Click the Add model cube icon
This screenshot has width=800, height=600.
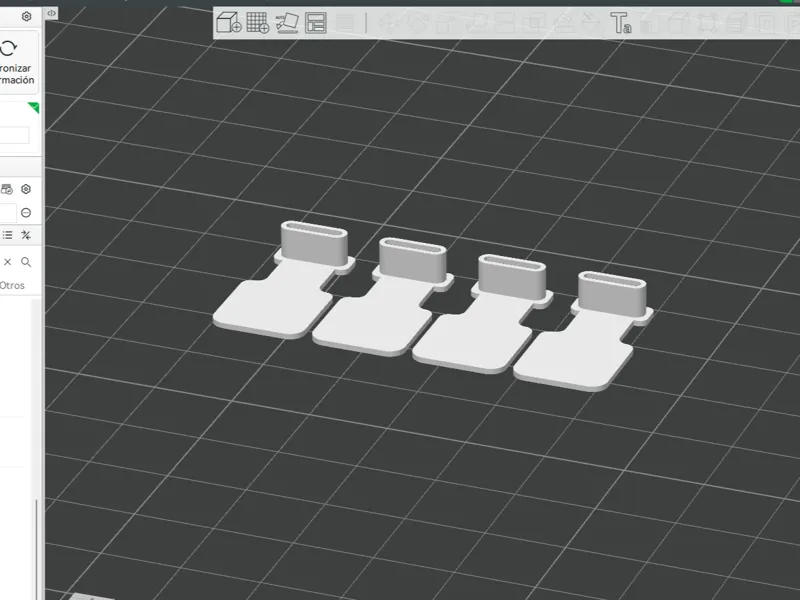tap(229, 23)
